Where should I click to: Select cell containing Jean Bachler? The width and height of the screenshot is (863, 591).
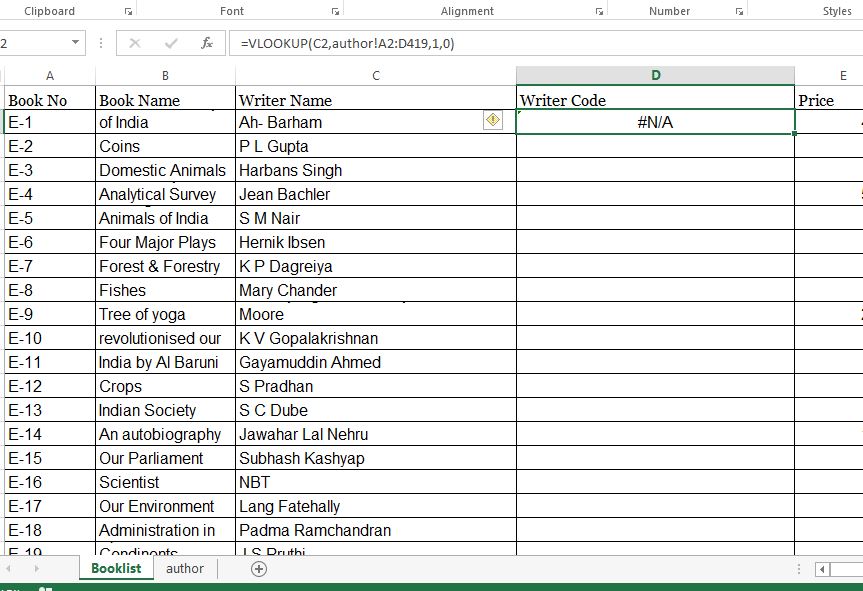click(x=376, y=194)
